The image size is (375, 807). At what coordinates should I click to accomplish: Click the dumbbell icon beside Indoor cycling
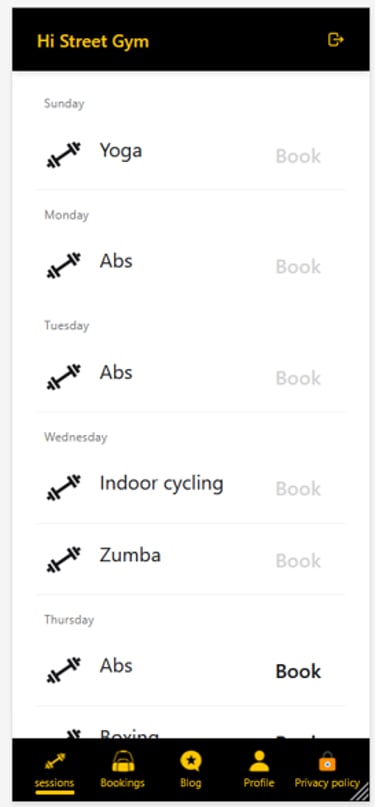(x=64, y=487)
